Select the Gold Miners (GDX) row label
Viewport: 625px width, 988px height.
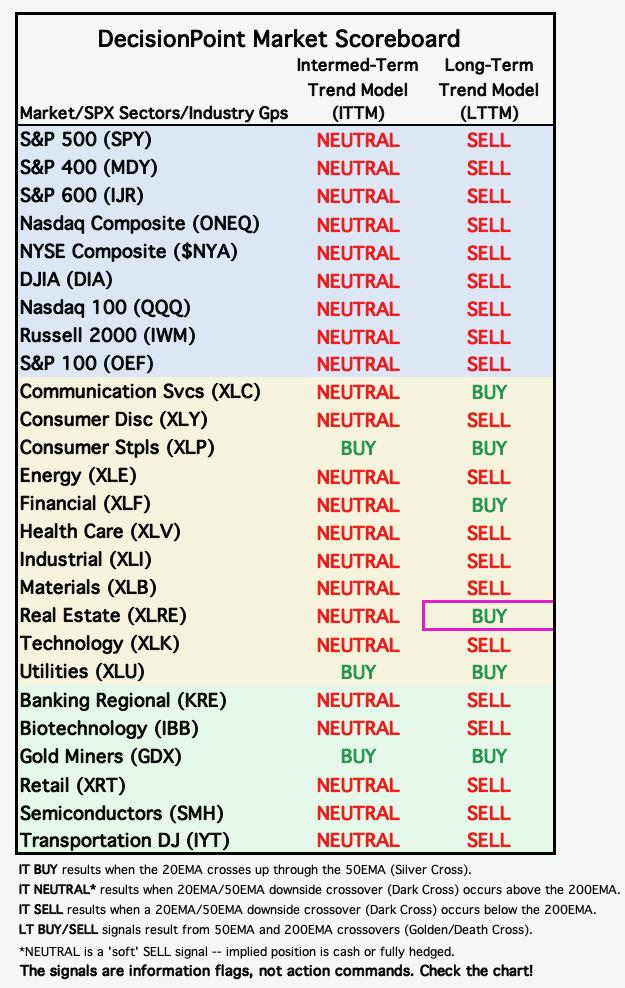100,756
